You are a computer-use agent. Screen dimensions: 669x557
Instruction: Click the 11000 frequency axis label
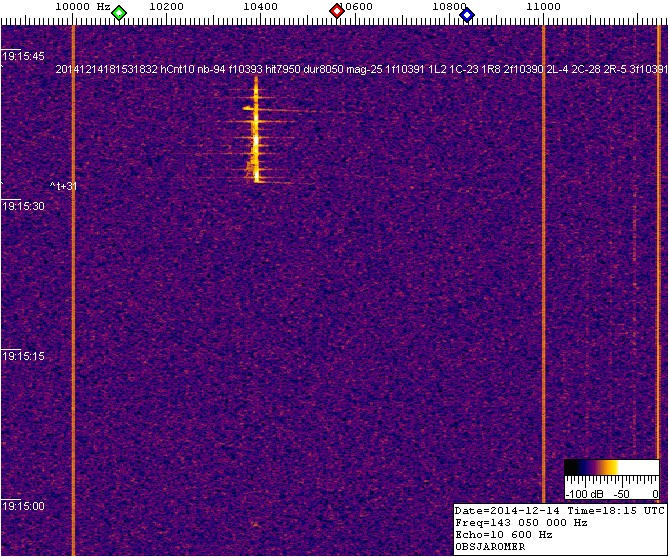pos(543,7)
